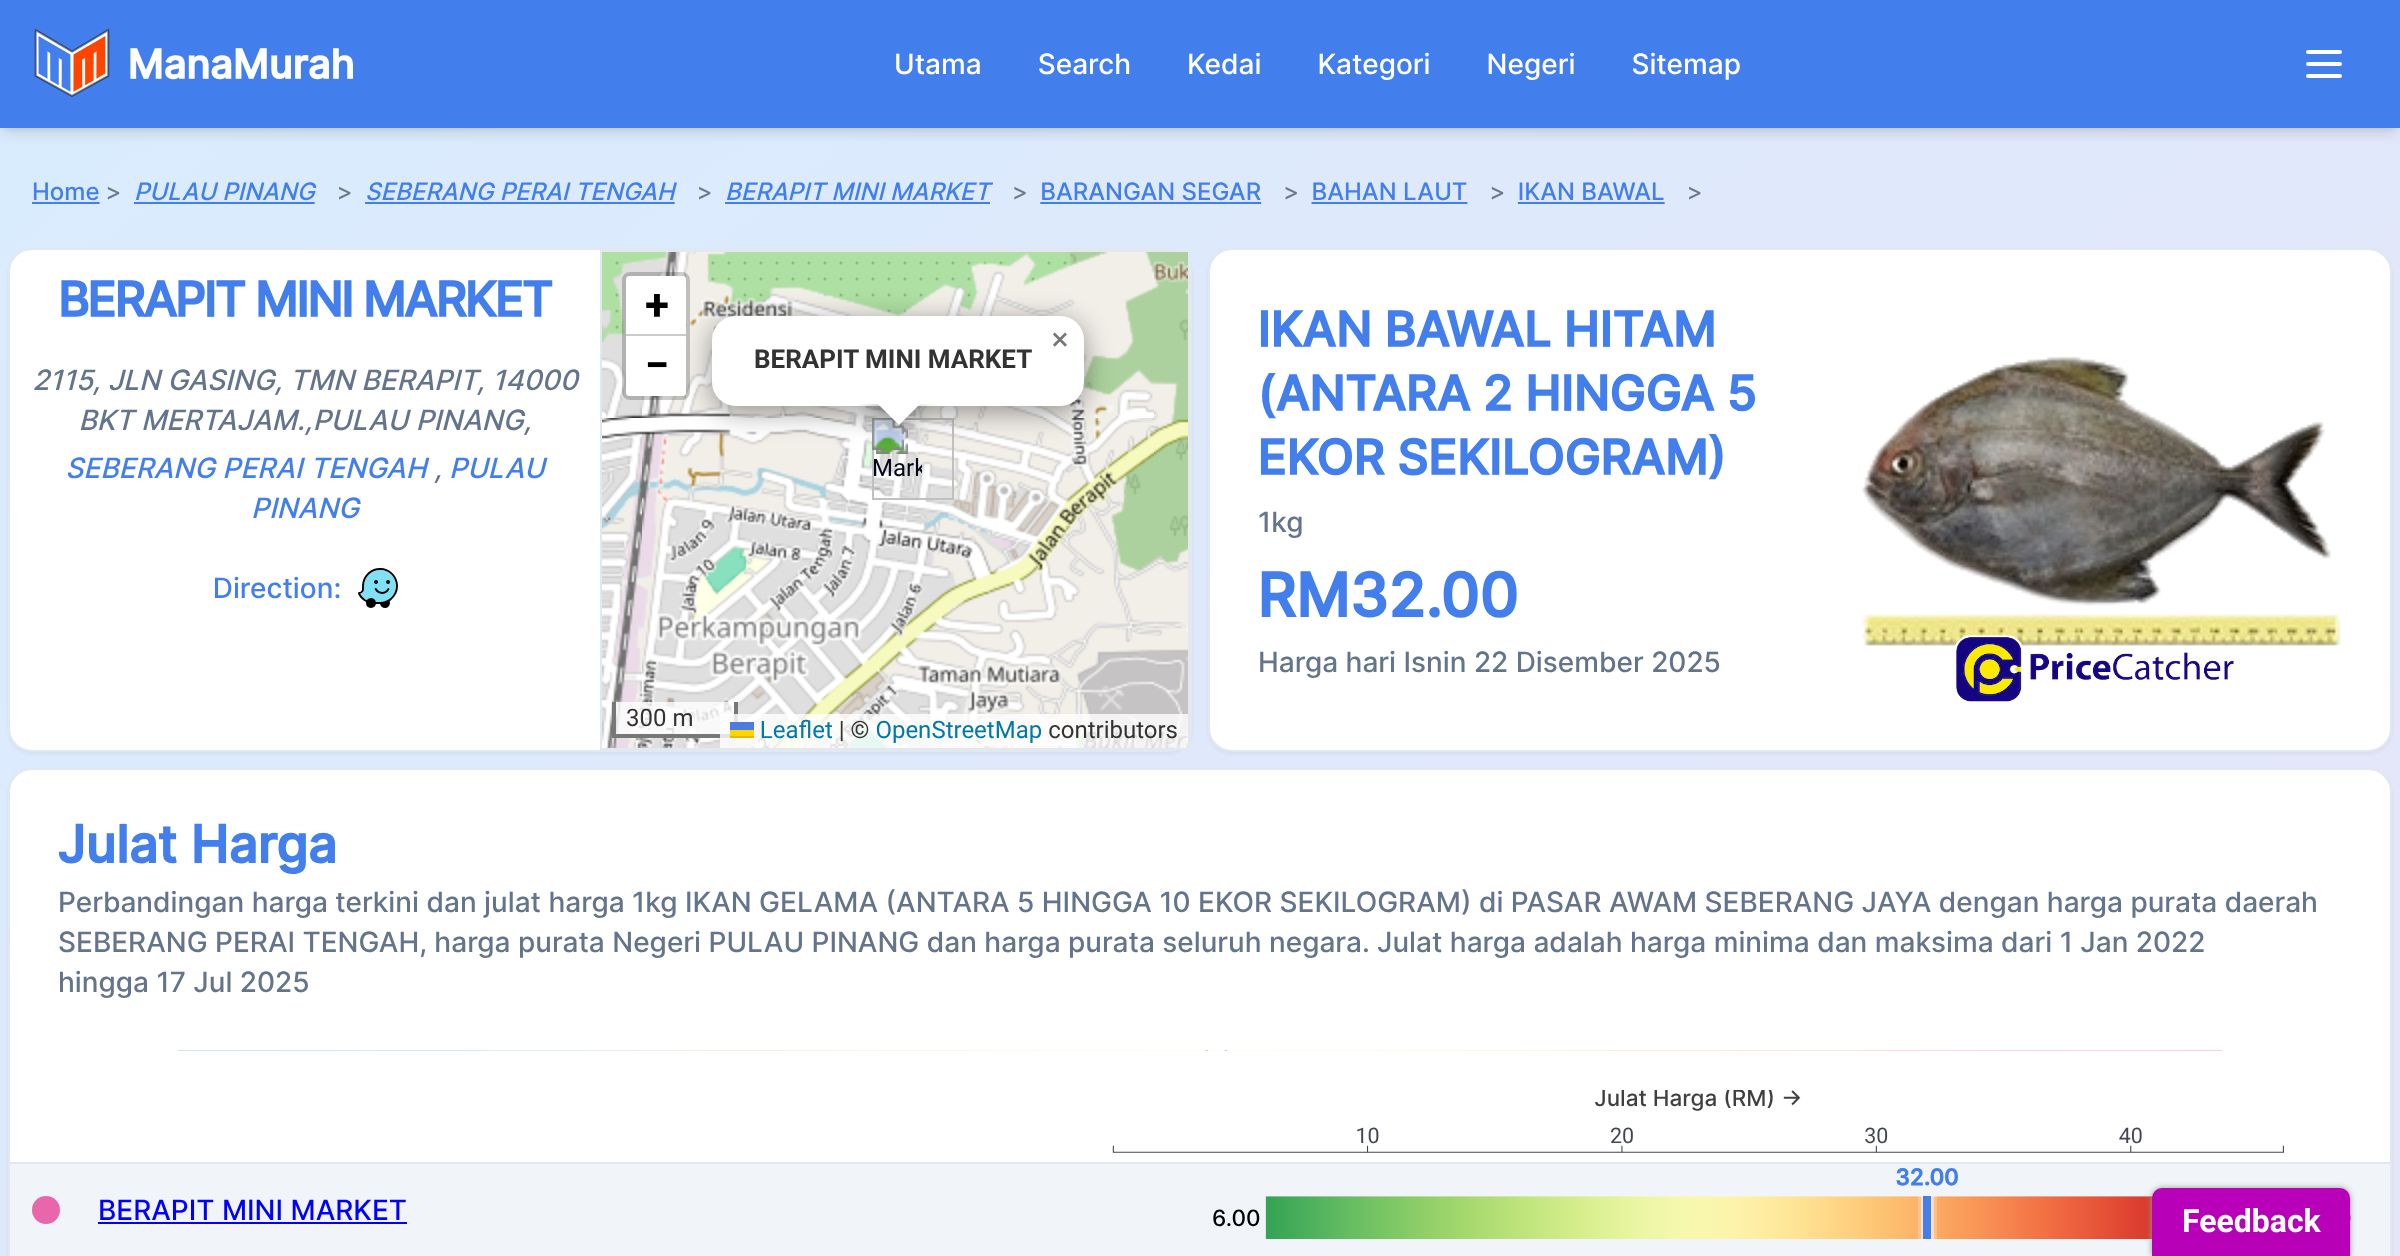
Task: Open the BAHAN LAUT breadcrumb link
Action: click(1388, 191)
